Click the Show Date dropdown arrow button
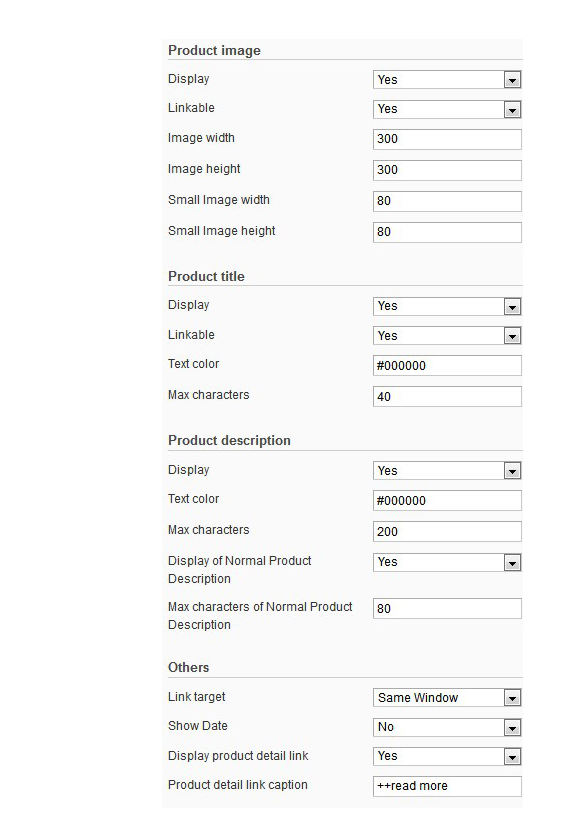The width and height of the screenshot is (569, 825). [x=512, y=728]
